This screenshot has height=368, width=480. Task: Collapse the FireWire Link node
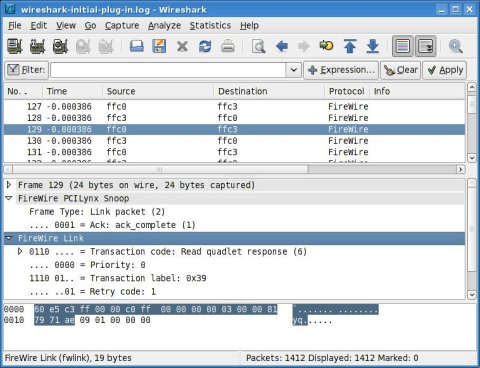9,238
